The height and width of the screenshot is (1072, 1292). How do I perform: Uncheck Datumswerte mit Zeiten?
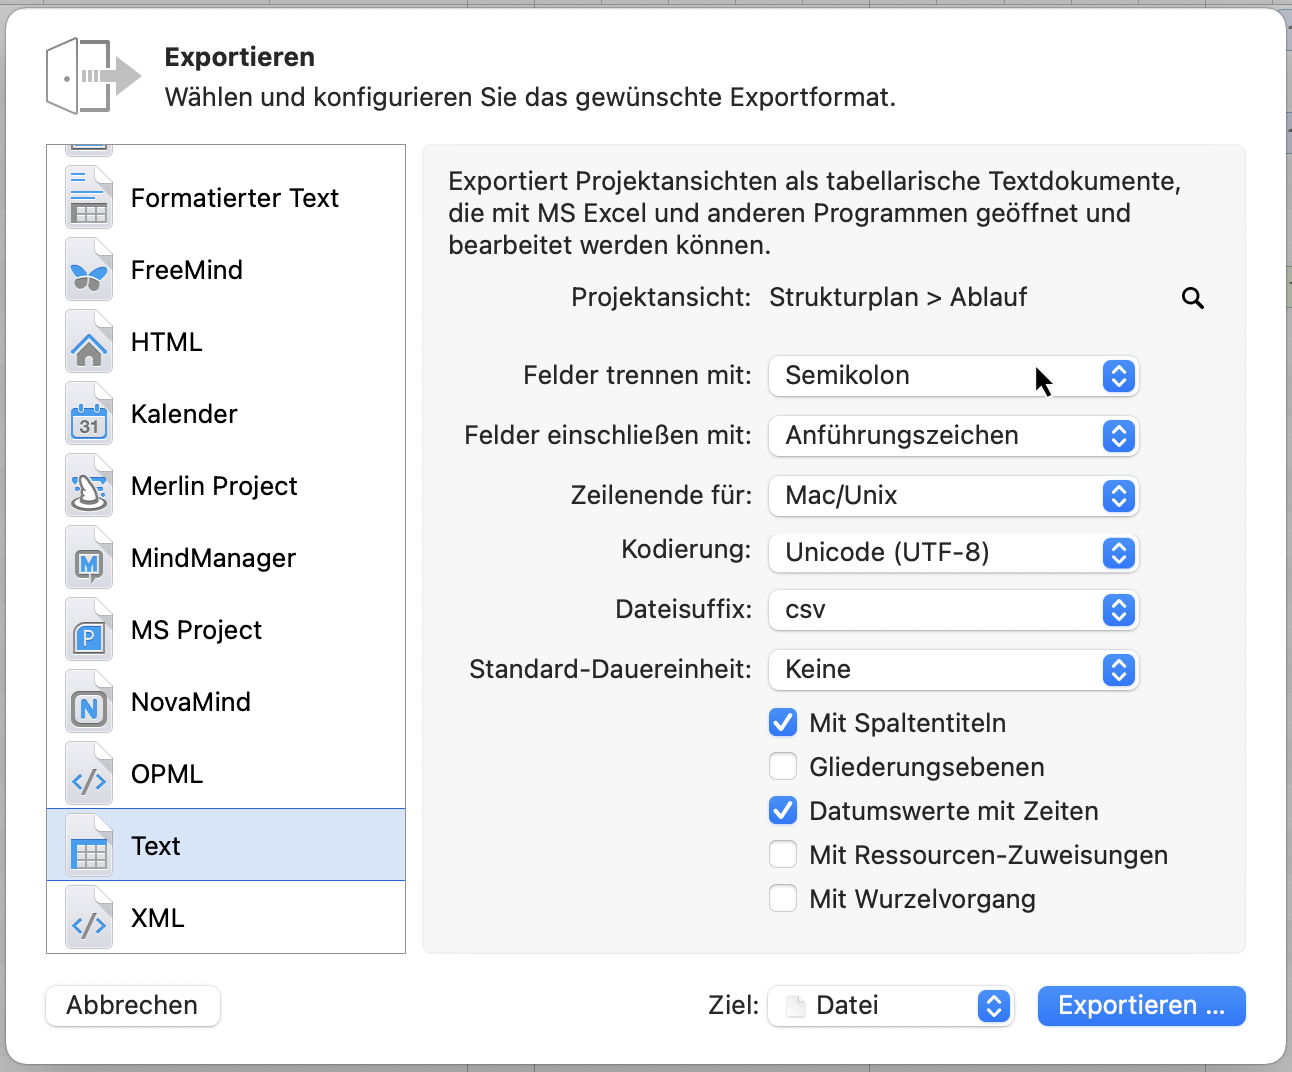point(783,810)
